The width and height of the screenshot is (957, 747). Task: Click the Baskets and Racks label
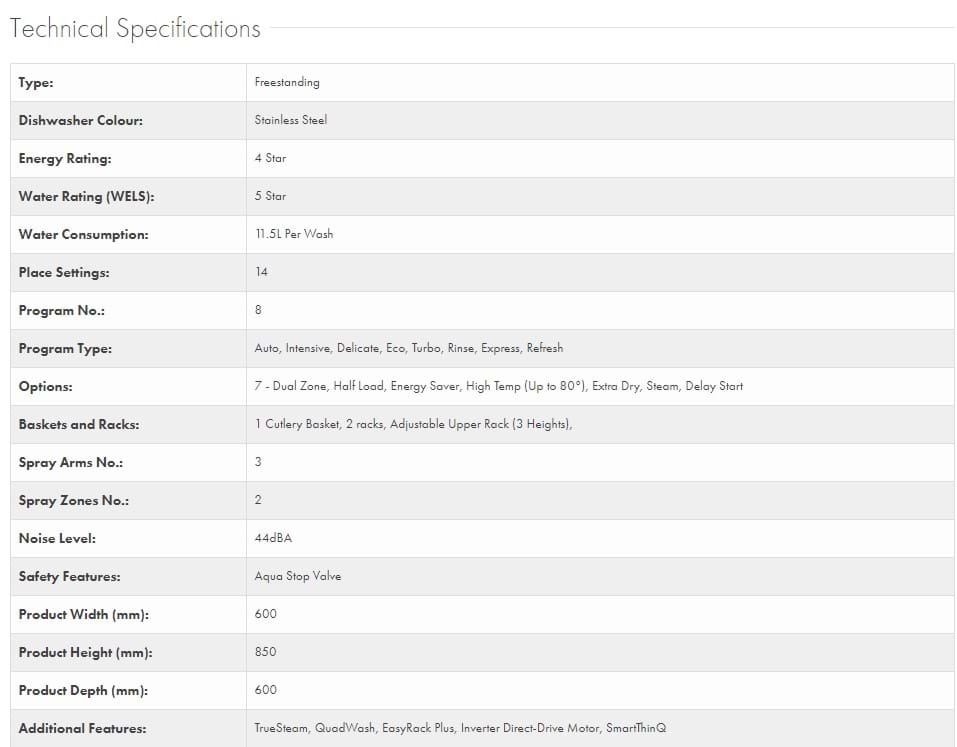[79, 425]
